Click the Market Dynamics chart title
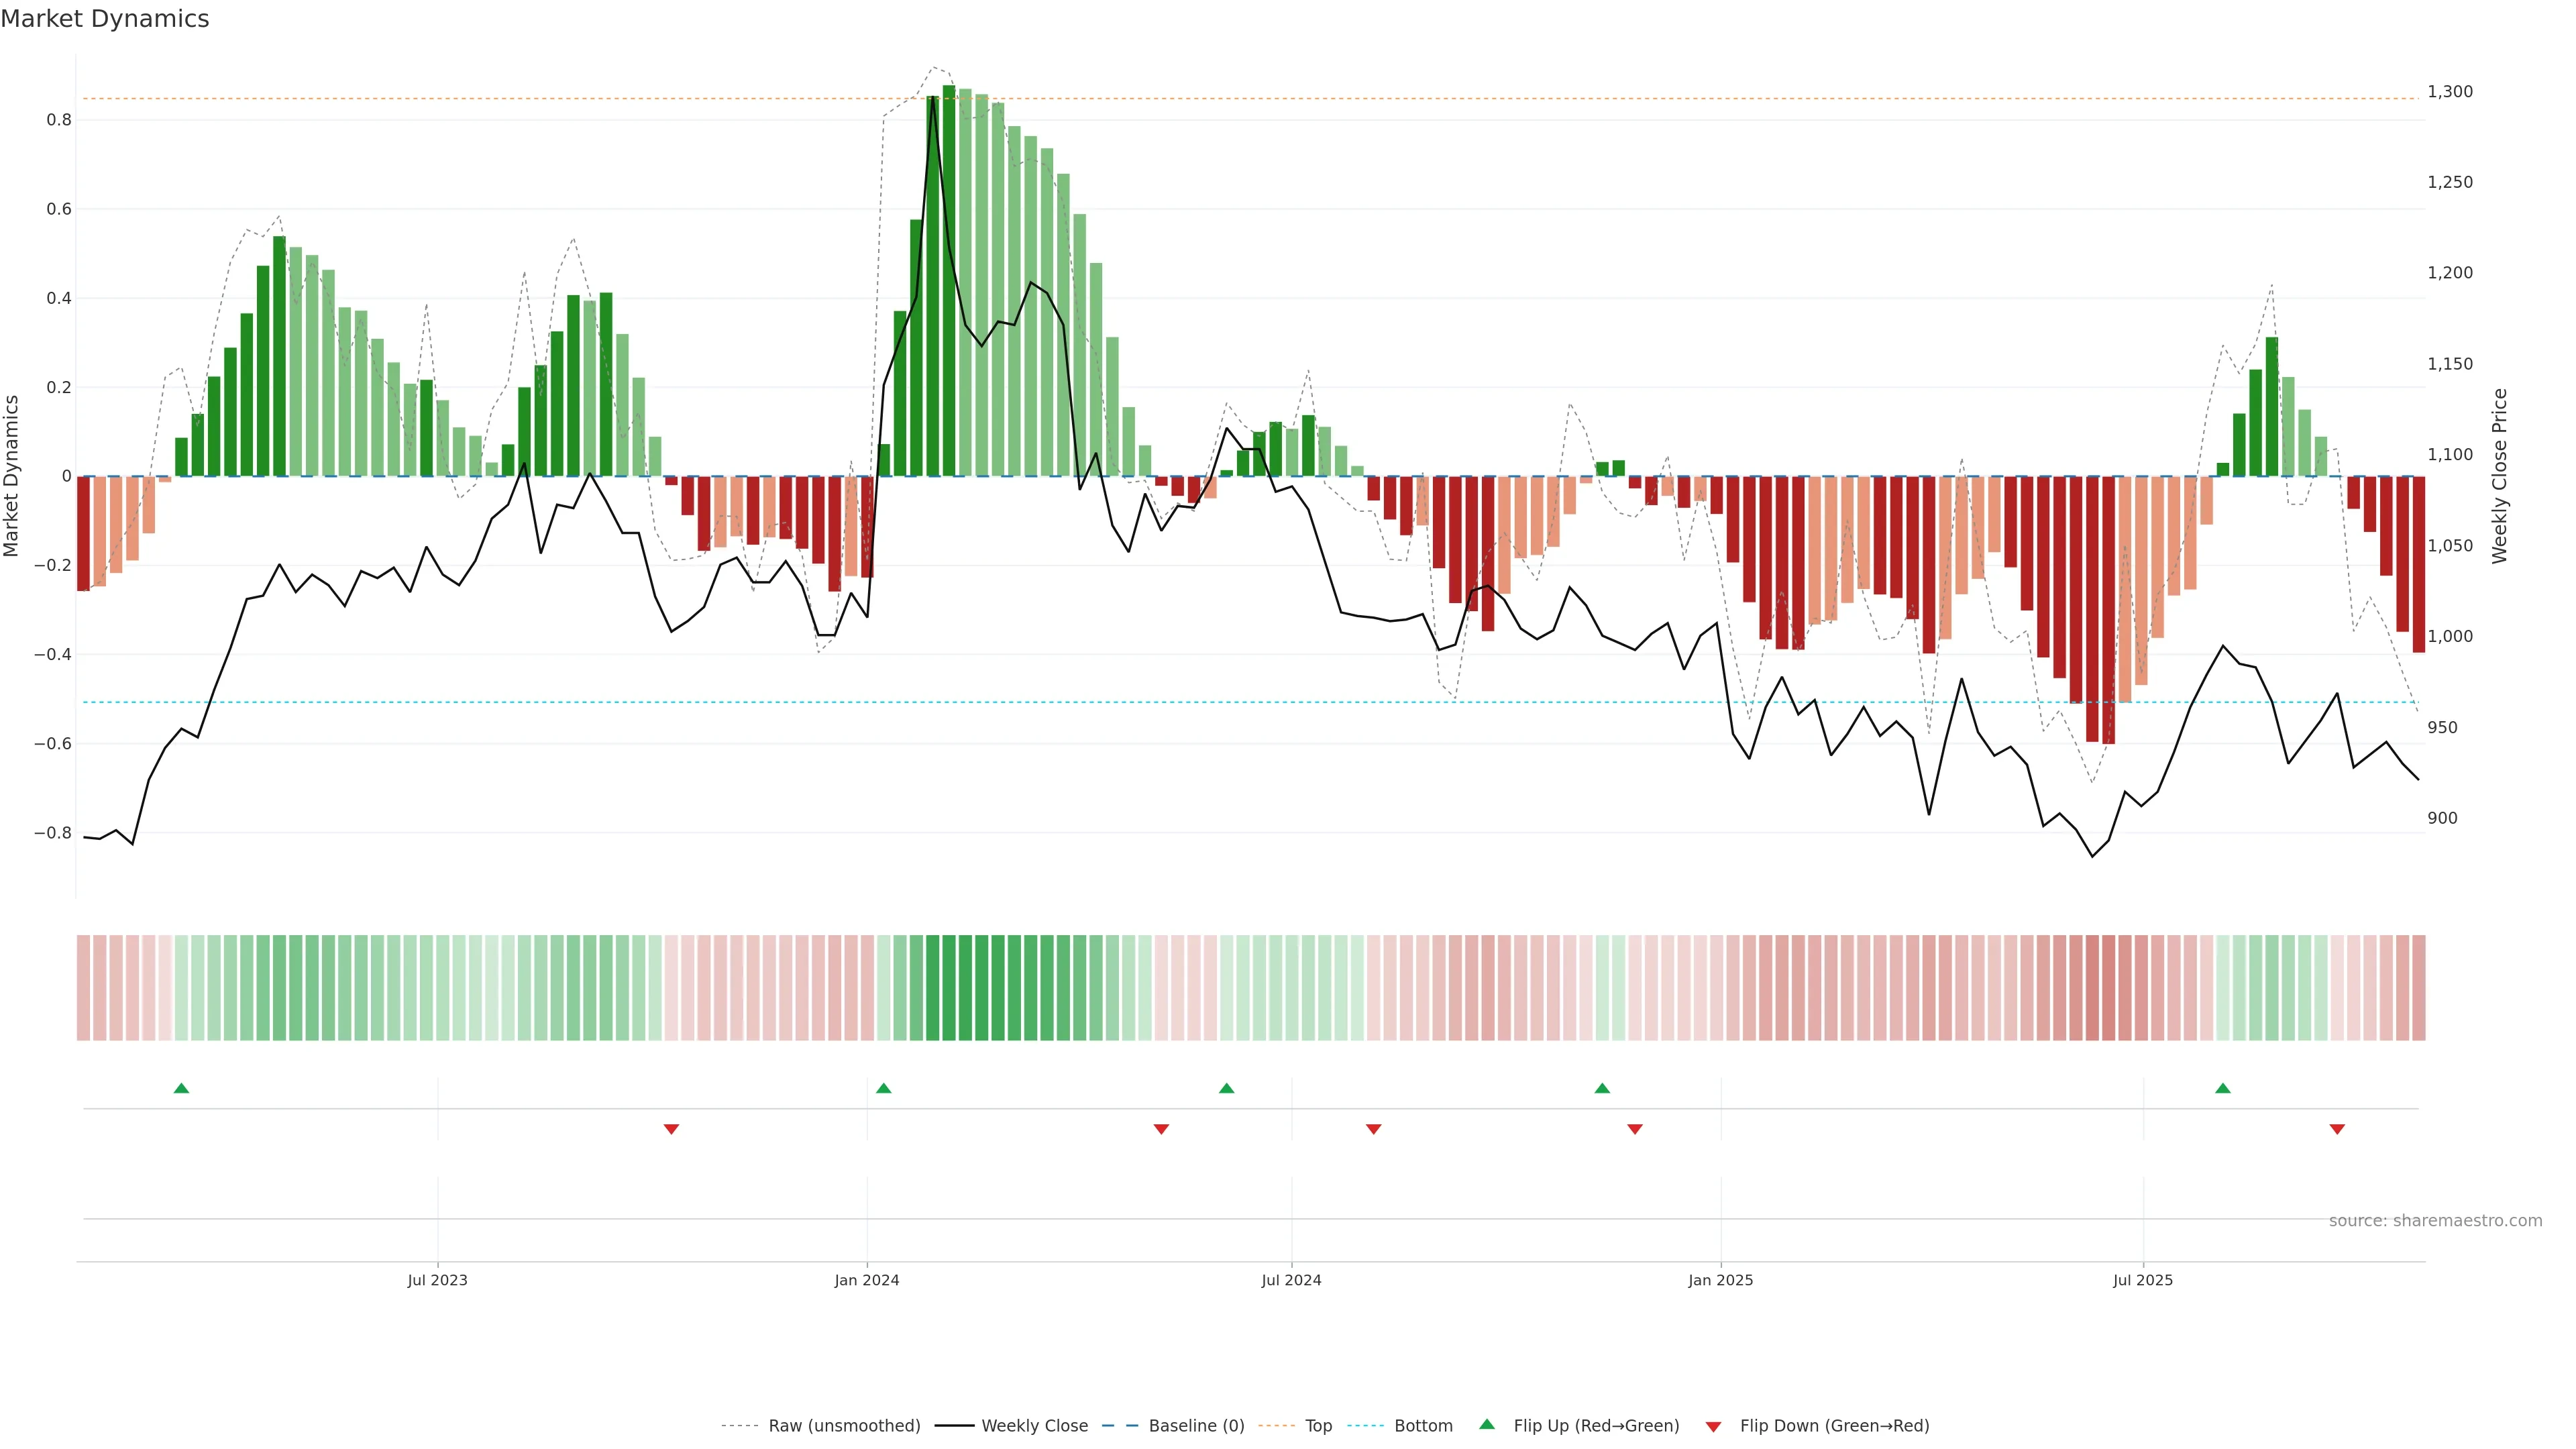 coord(105,19)
